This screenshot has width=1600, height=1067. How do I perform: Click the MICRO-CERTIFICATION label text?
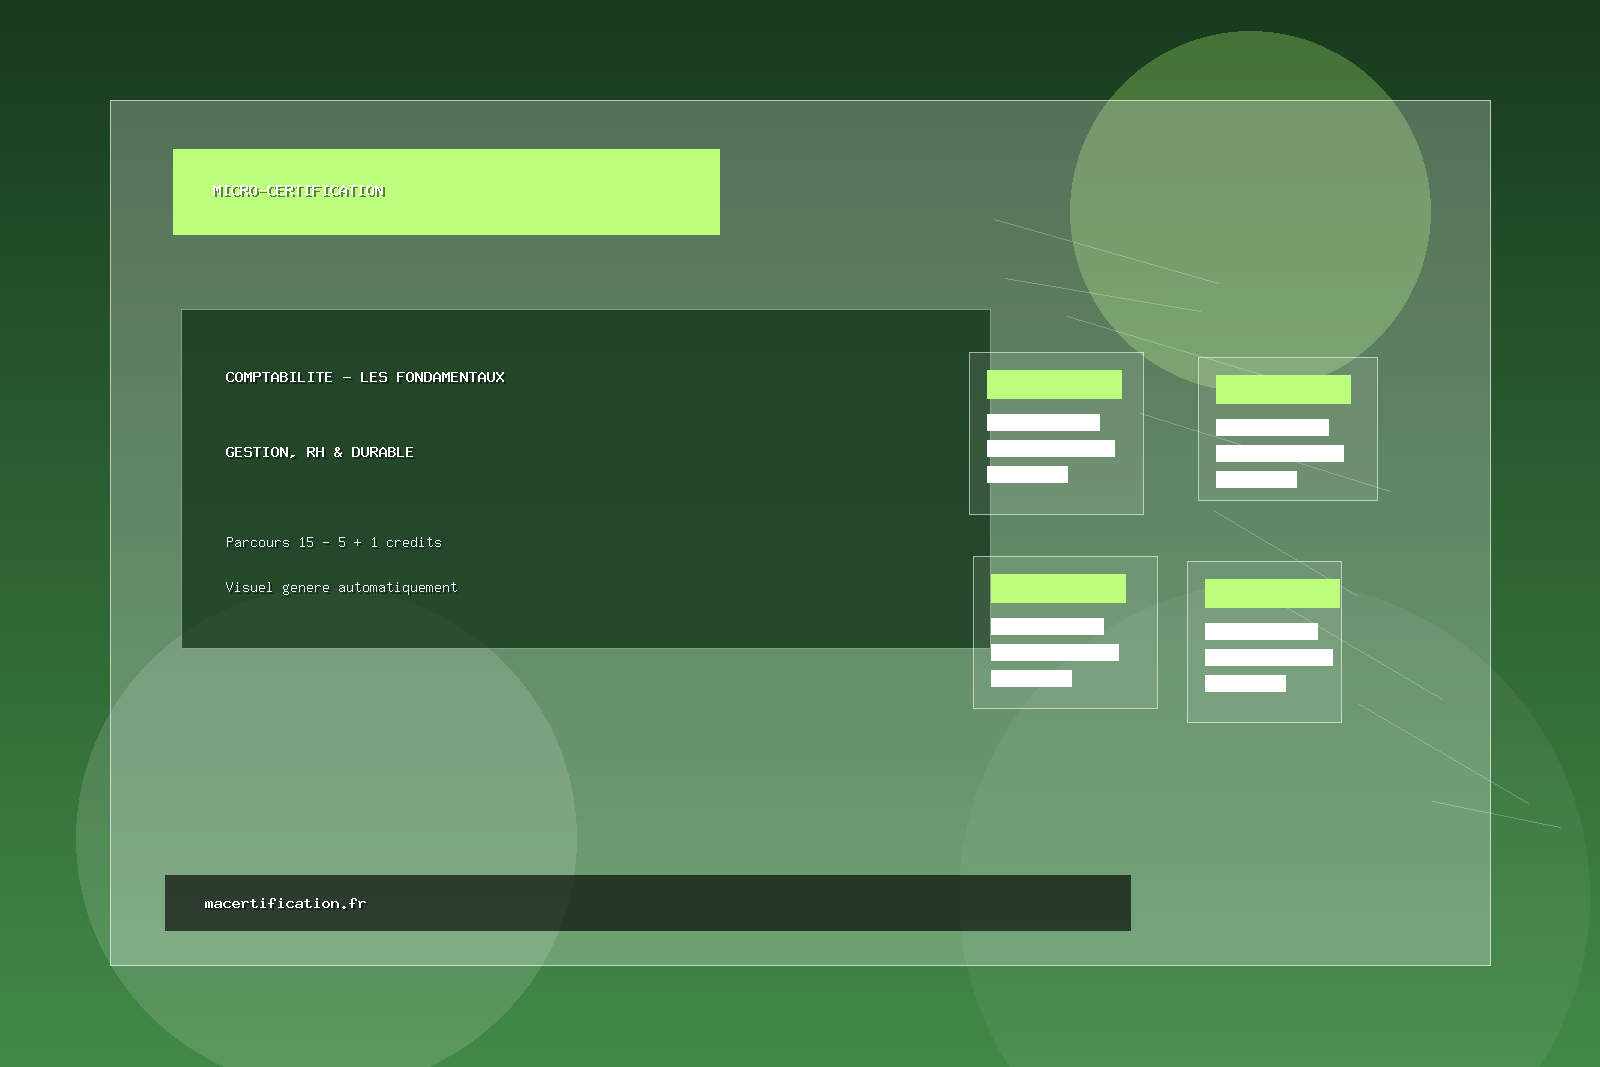298,191
